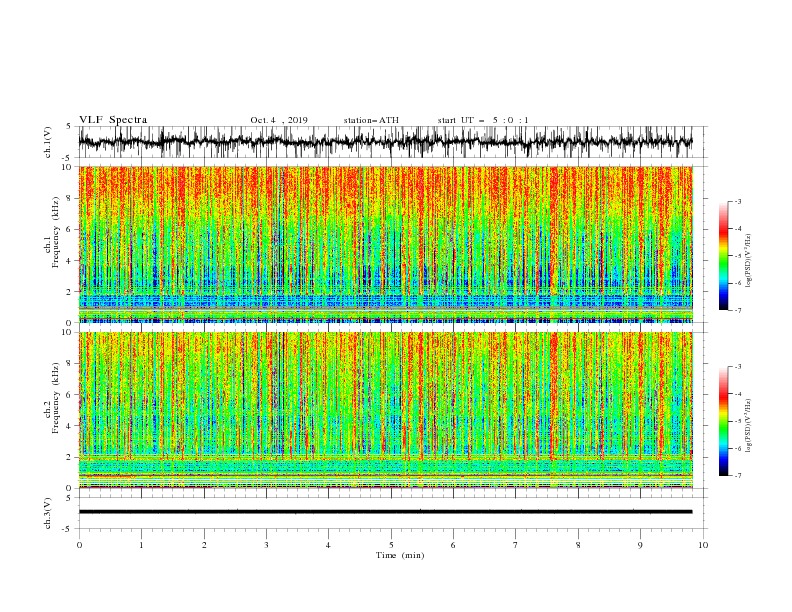792x612 pixels.
Task: Click the ch.1 spectrogram panel
Action: [x=385, y=244]
